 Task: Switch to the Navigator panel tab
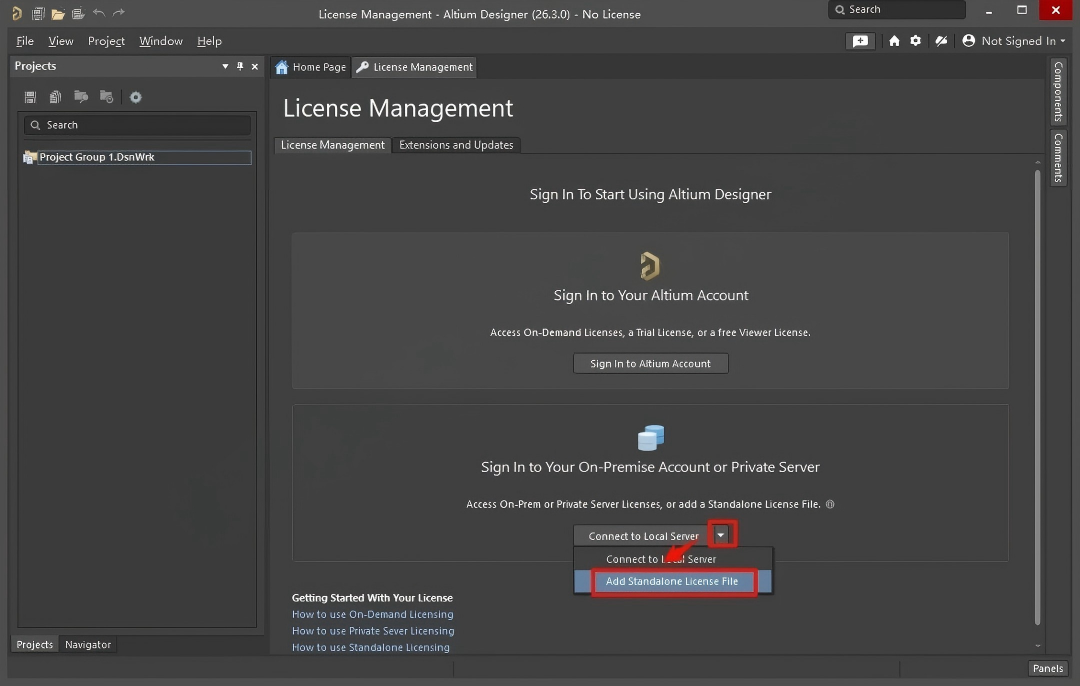(x=87, y=645)
